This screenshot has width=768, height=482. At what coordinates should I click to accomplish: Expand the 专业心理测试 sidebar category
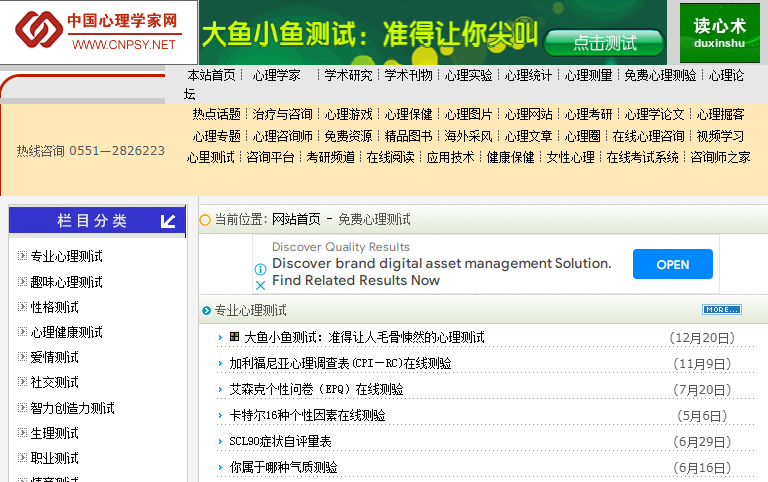point(22,256)
